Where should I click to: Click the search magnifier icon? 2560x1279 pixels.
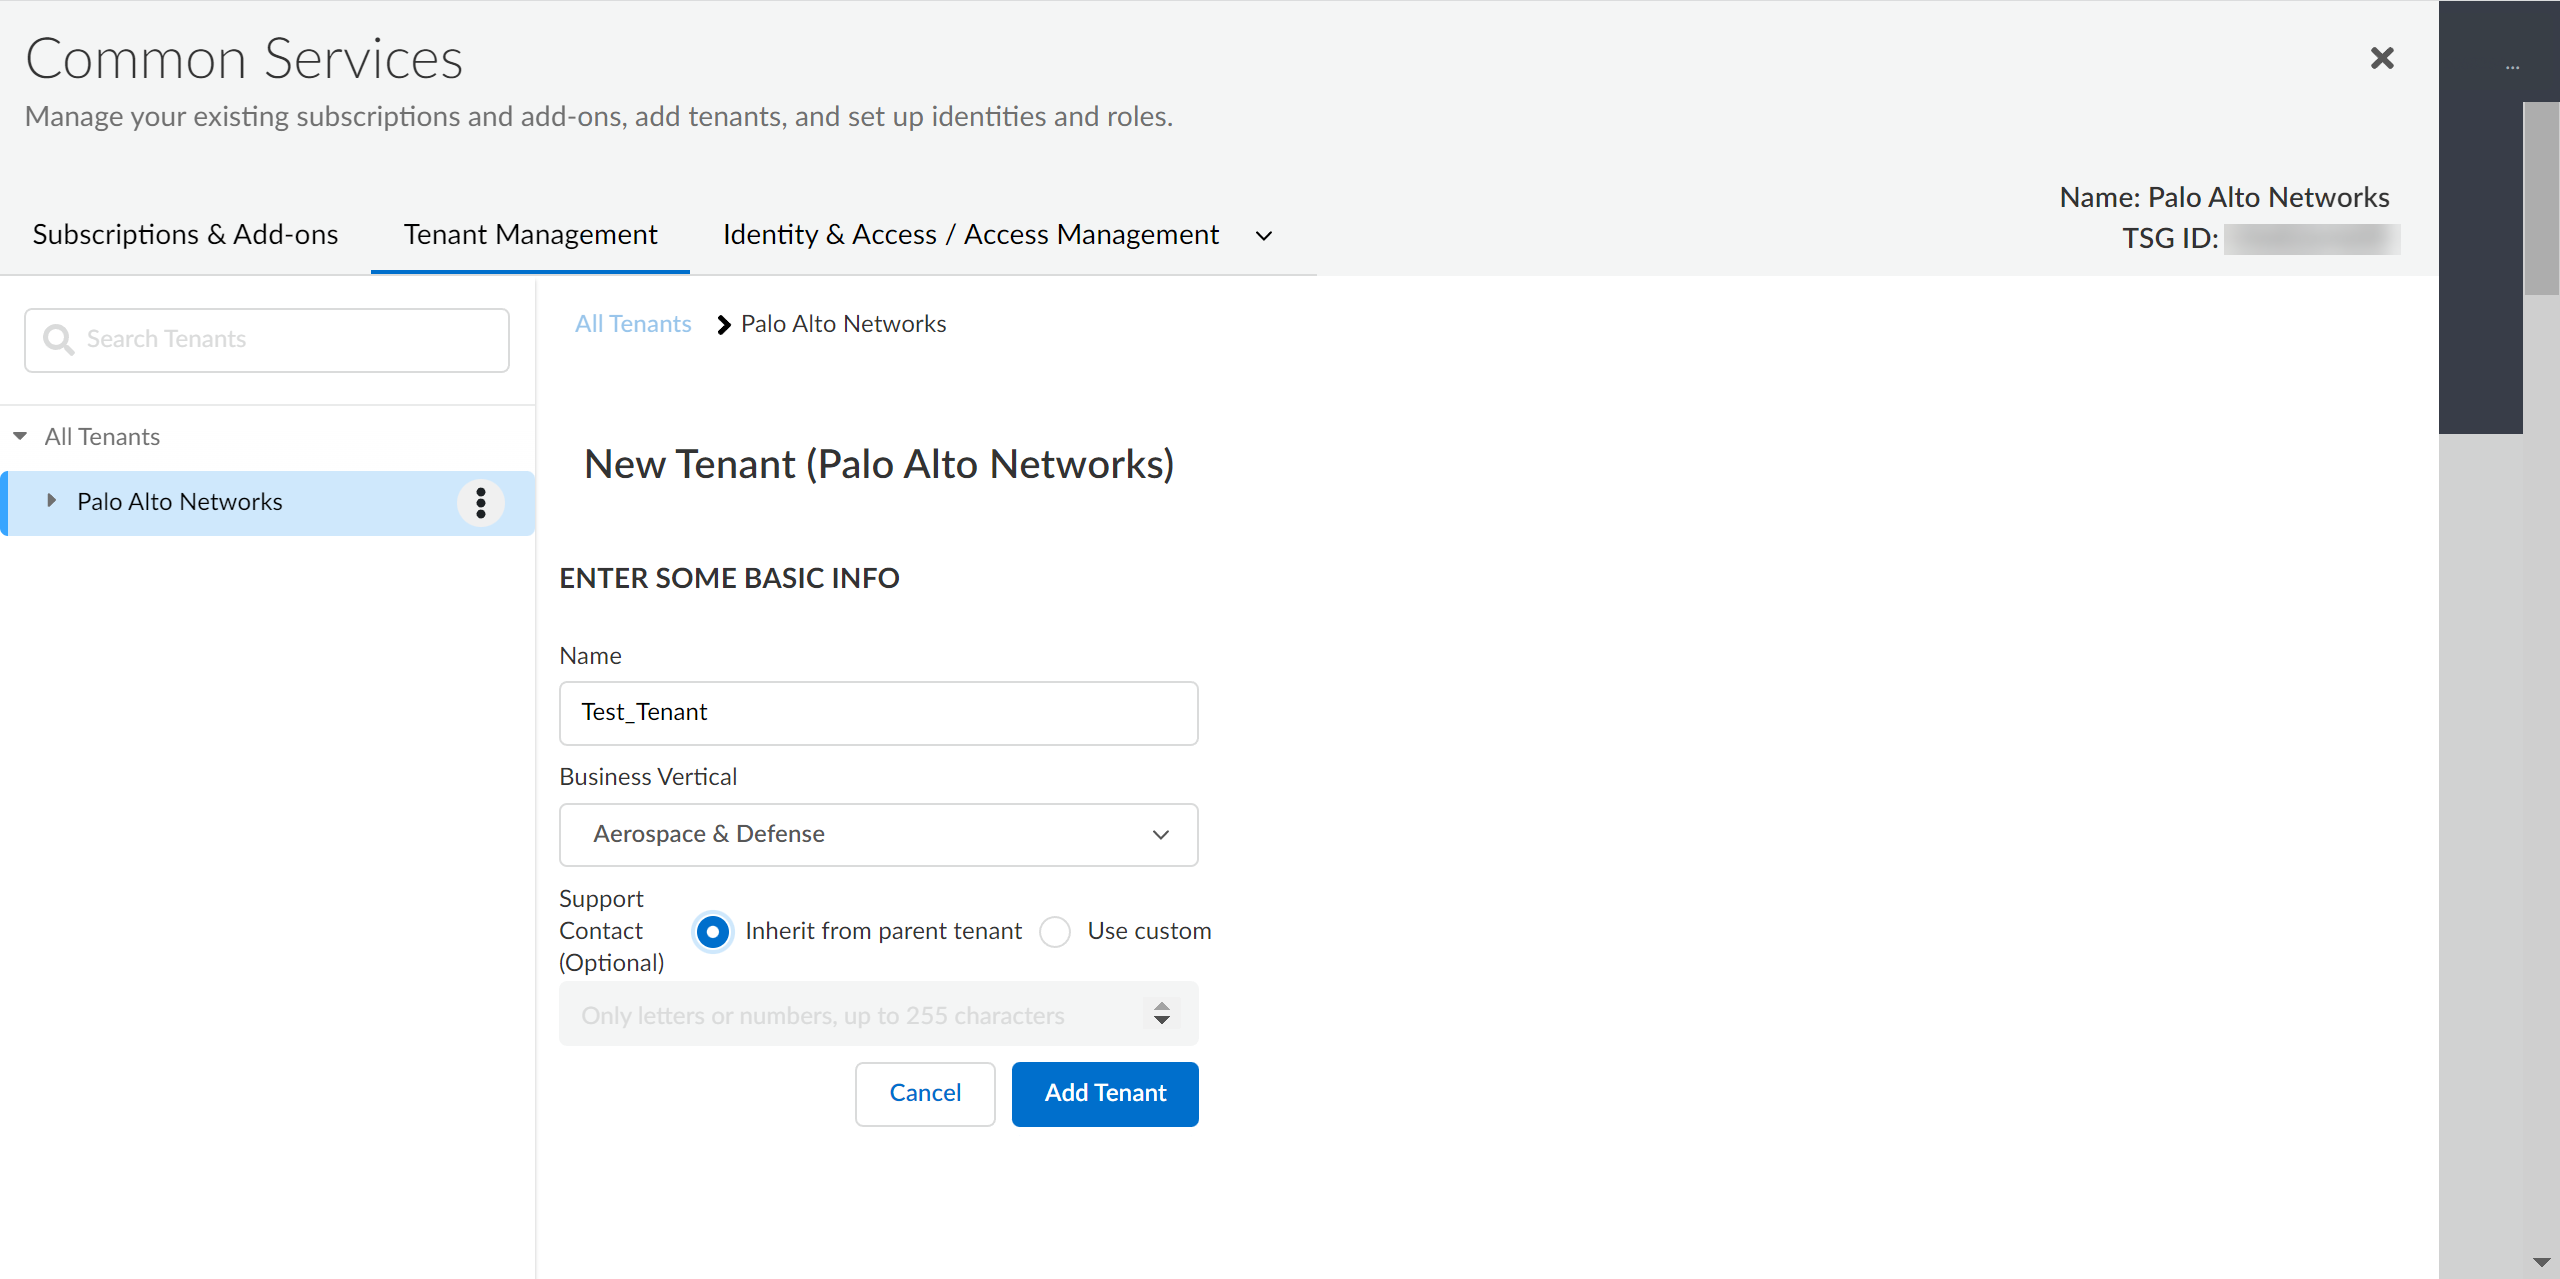58,340
